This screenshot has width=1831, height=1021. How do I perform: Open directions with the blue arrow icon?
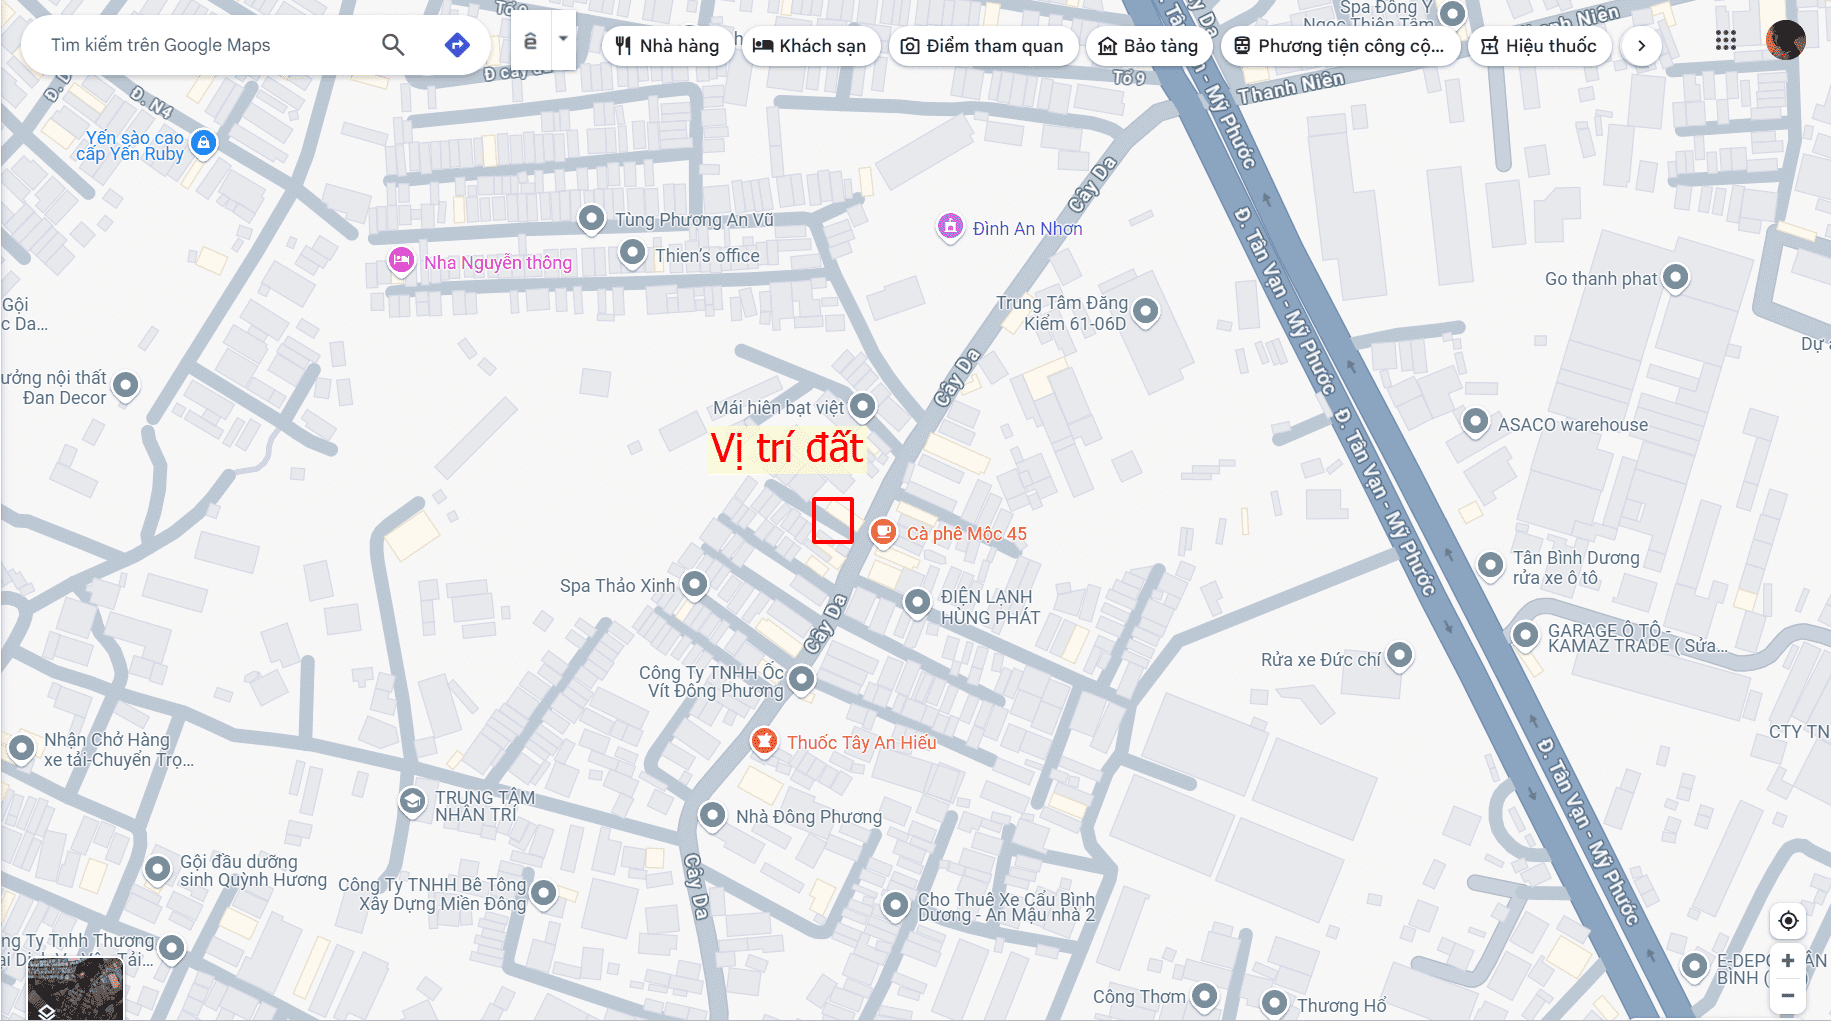(x=457, y=45)
